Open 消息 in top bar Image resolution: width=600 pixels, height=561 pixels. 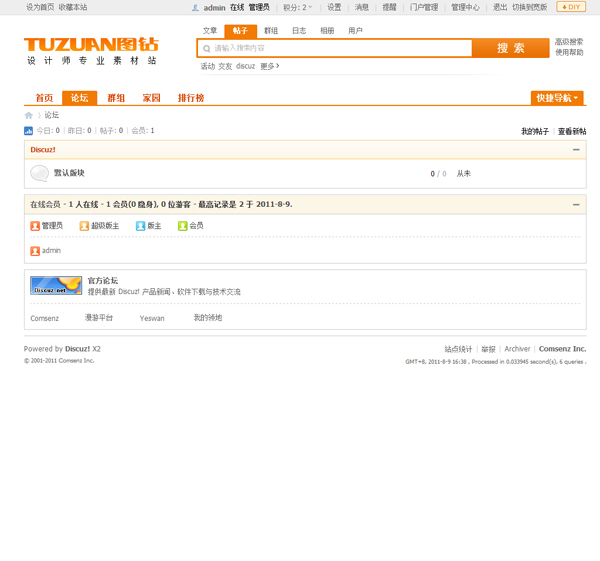pos(362,7)
